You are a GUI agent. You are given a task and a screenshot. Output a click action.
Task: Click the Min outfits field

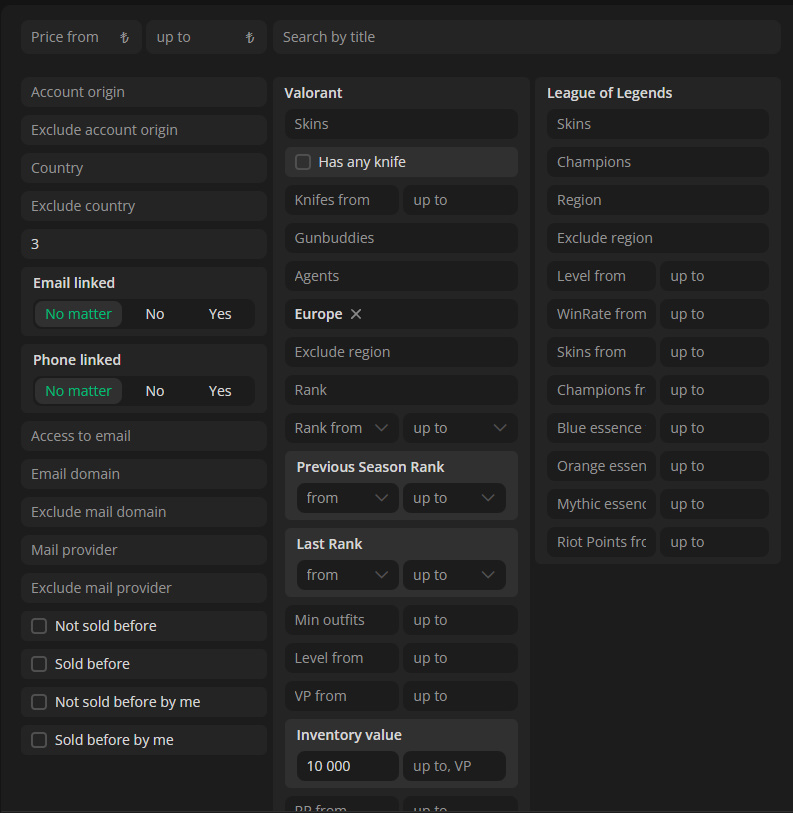342,620
